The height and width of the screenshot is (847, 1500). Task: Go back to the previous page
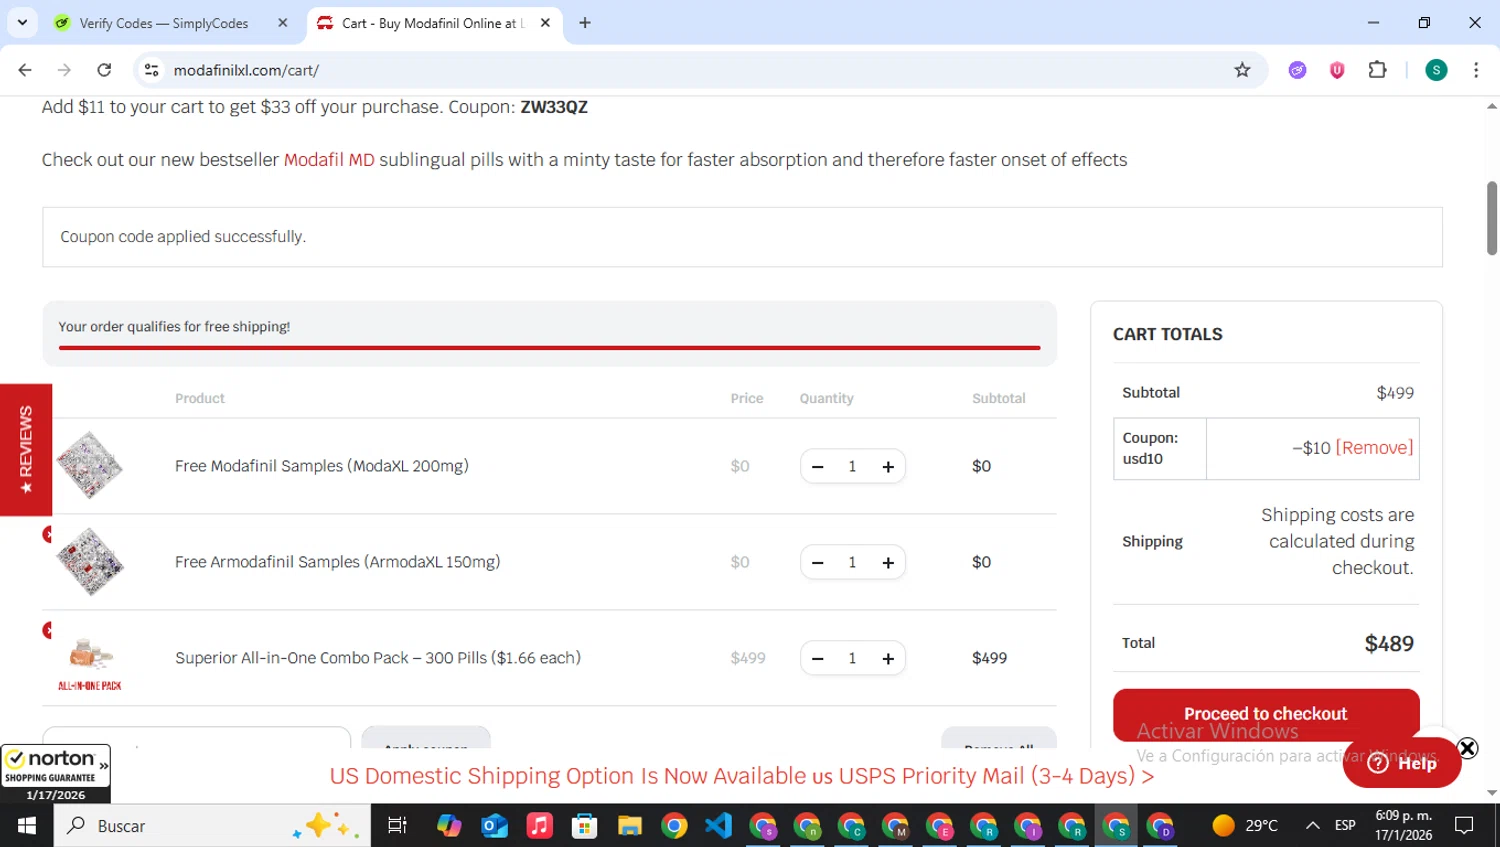point(25,70)
